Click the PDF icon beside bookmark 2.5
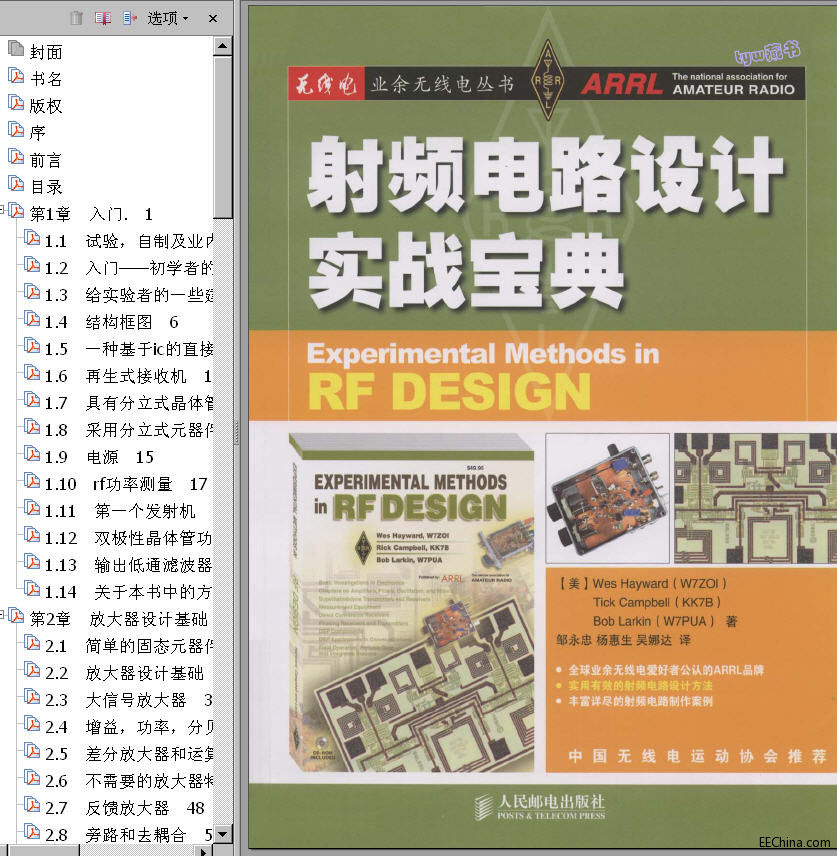837x856 pixels. click(32, 751)
